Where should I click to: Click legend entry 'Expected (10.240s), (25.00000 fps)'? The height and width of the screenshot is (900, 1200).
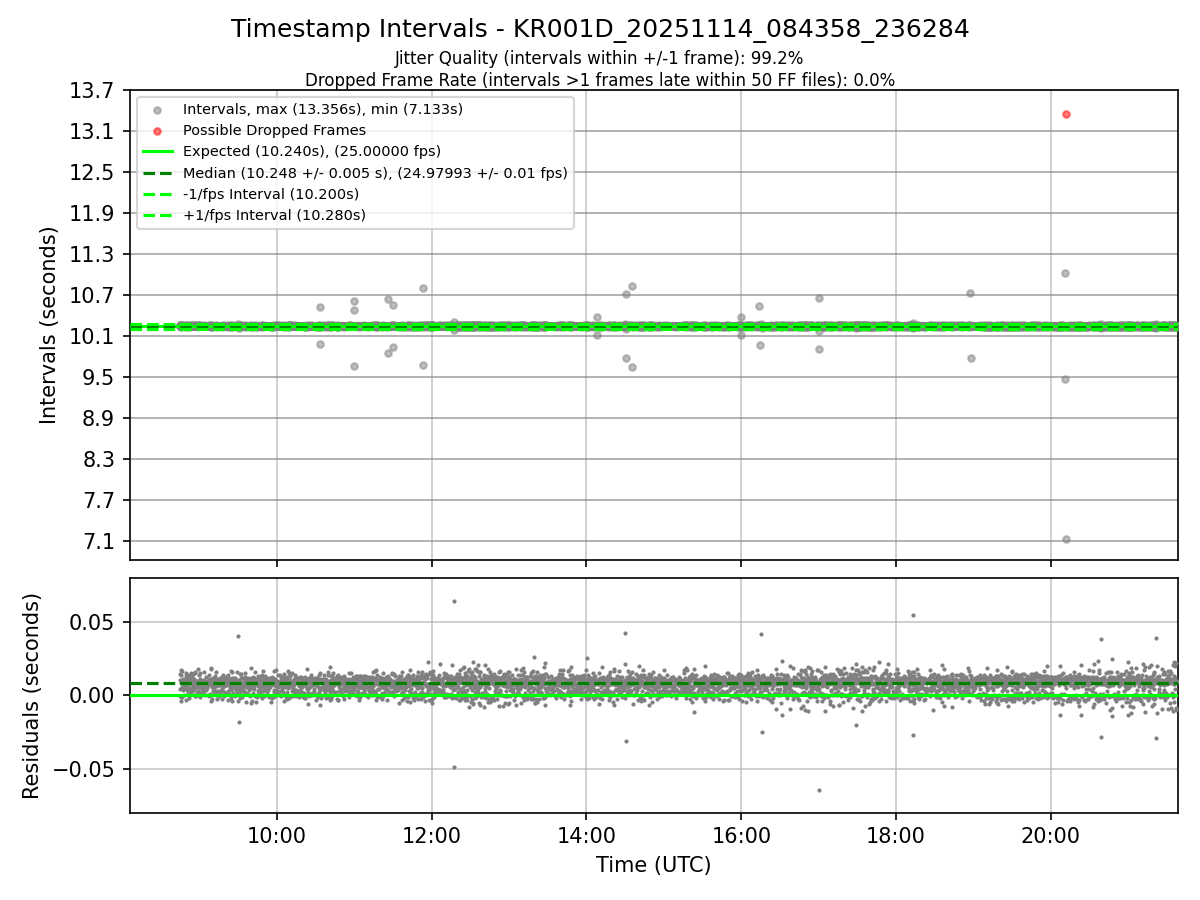point(312,151)
